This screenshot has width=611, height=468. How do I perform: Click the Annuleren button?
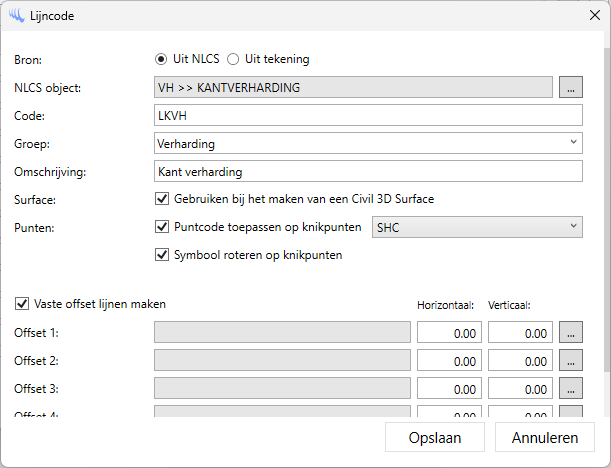click(x=545, y=438)
